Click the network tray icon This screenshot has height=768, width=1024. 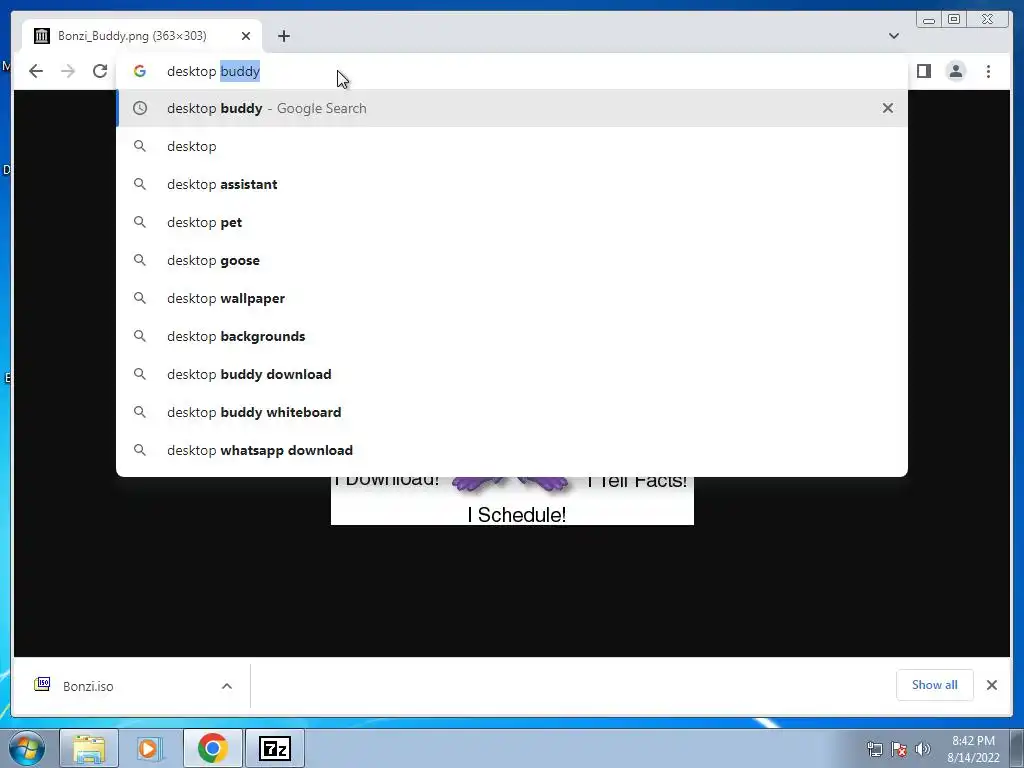point(874,749)
